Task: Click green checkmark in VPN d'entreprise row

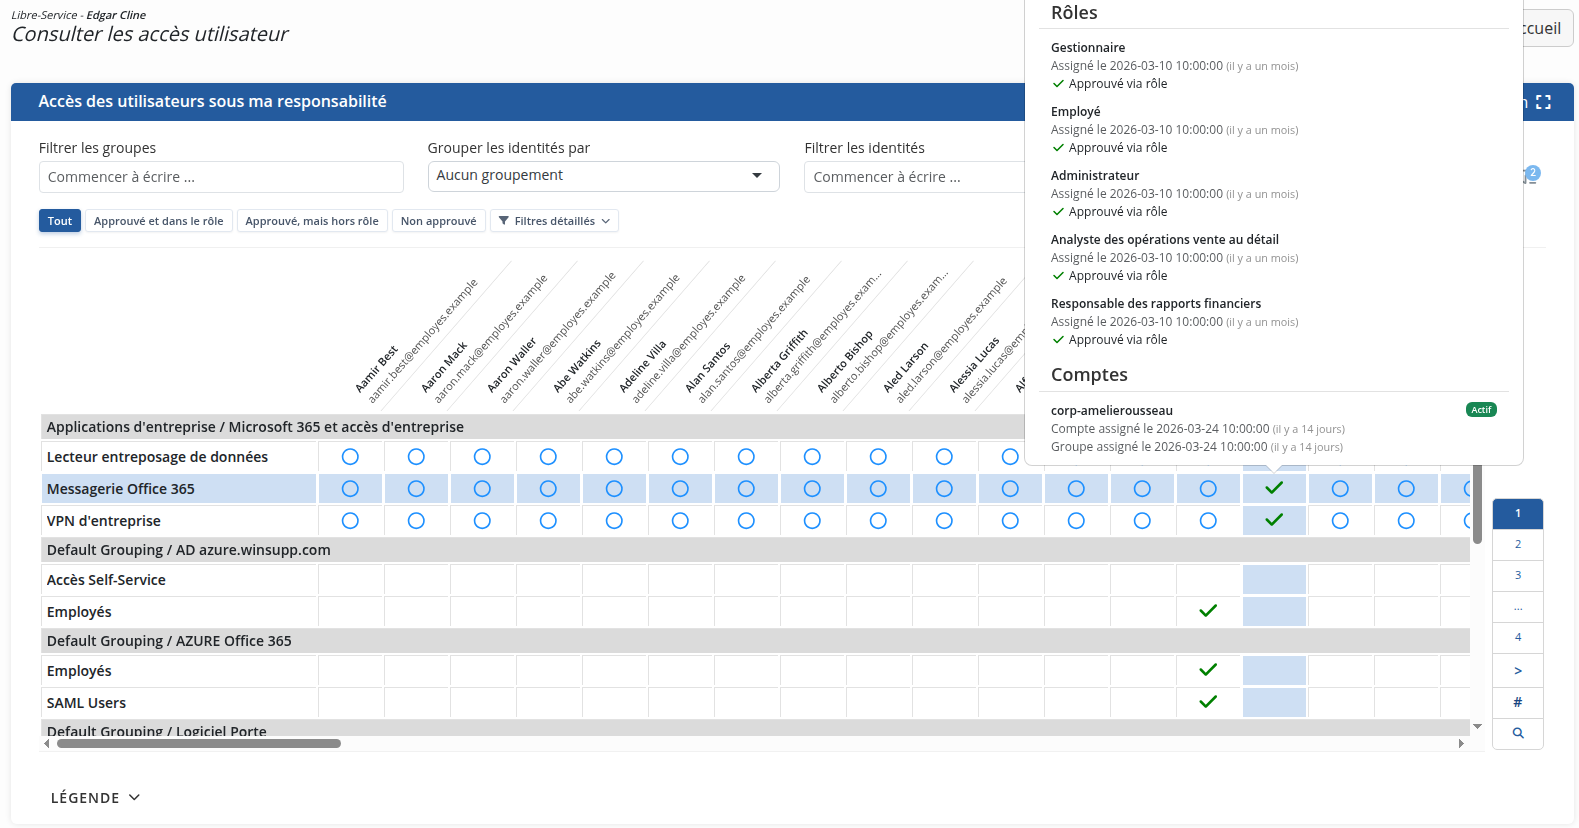Action: pyautogui.click(x=1274, y=520)
